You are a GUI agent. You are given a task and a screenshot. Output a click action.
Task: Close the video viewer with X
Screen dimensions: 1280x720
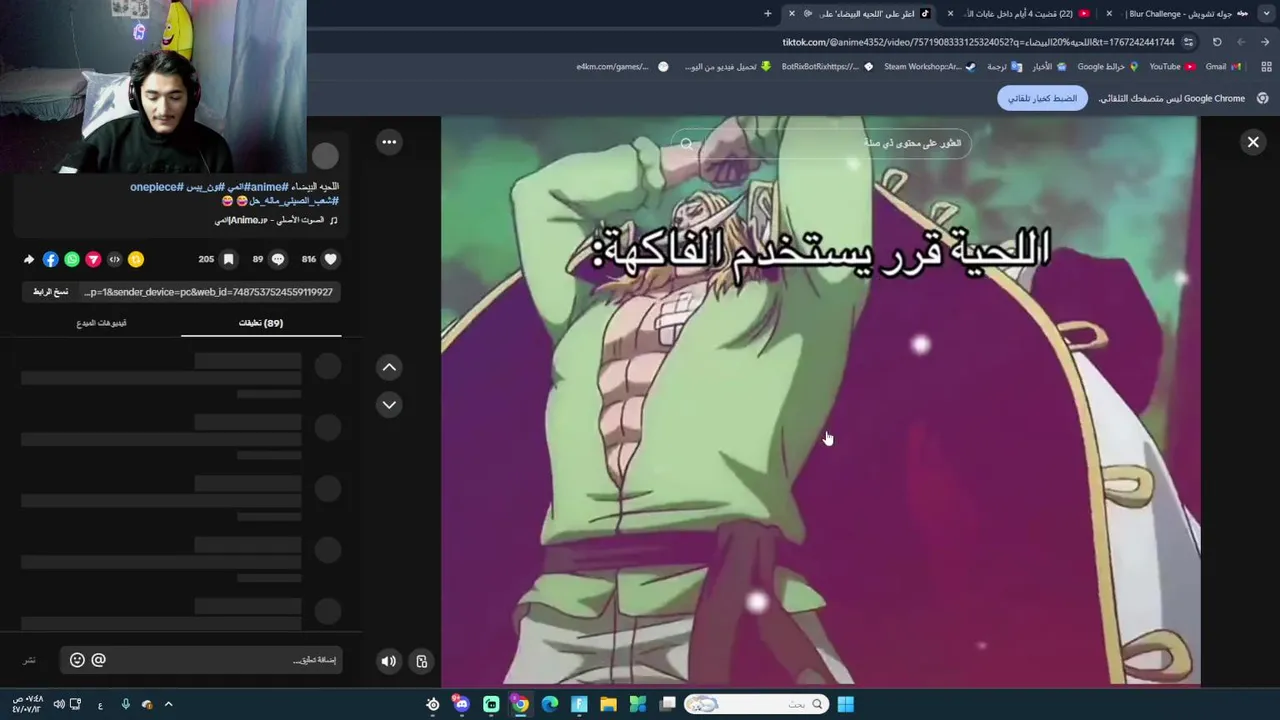point(1253,142)
